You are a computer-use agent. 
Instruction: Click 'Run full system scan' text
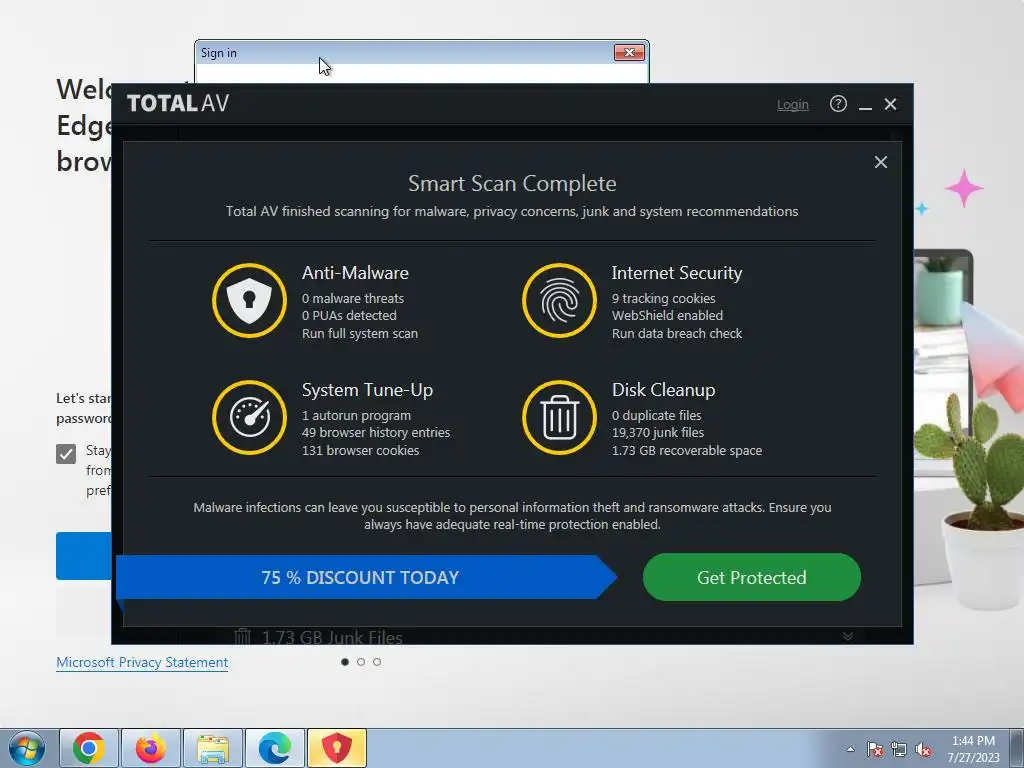coord(360,334)
